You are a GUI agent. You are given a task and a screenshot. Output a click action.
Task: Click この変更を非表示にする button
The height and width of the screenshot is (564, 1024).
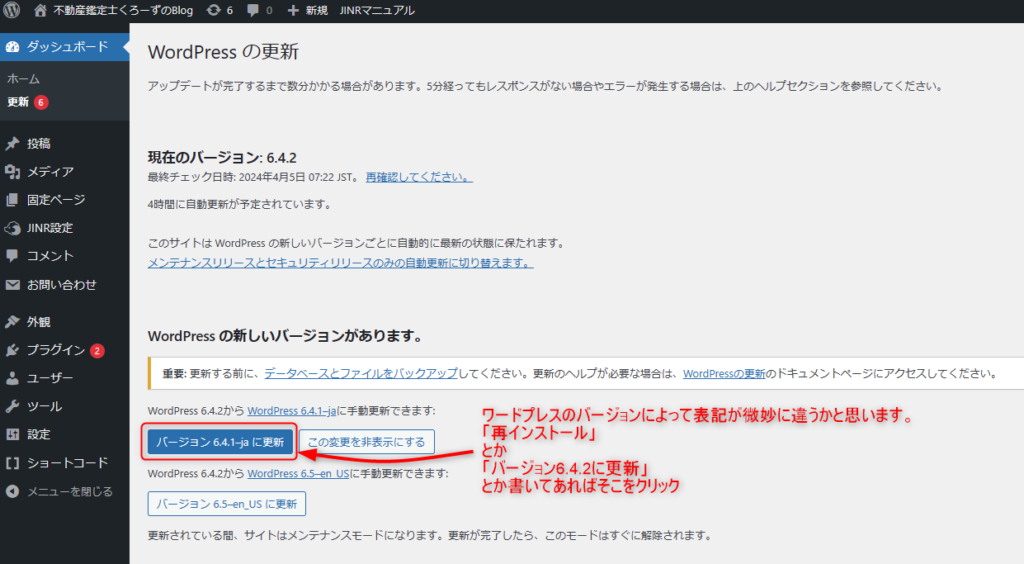(366, 442)
